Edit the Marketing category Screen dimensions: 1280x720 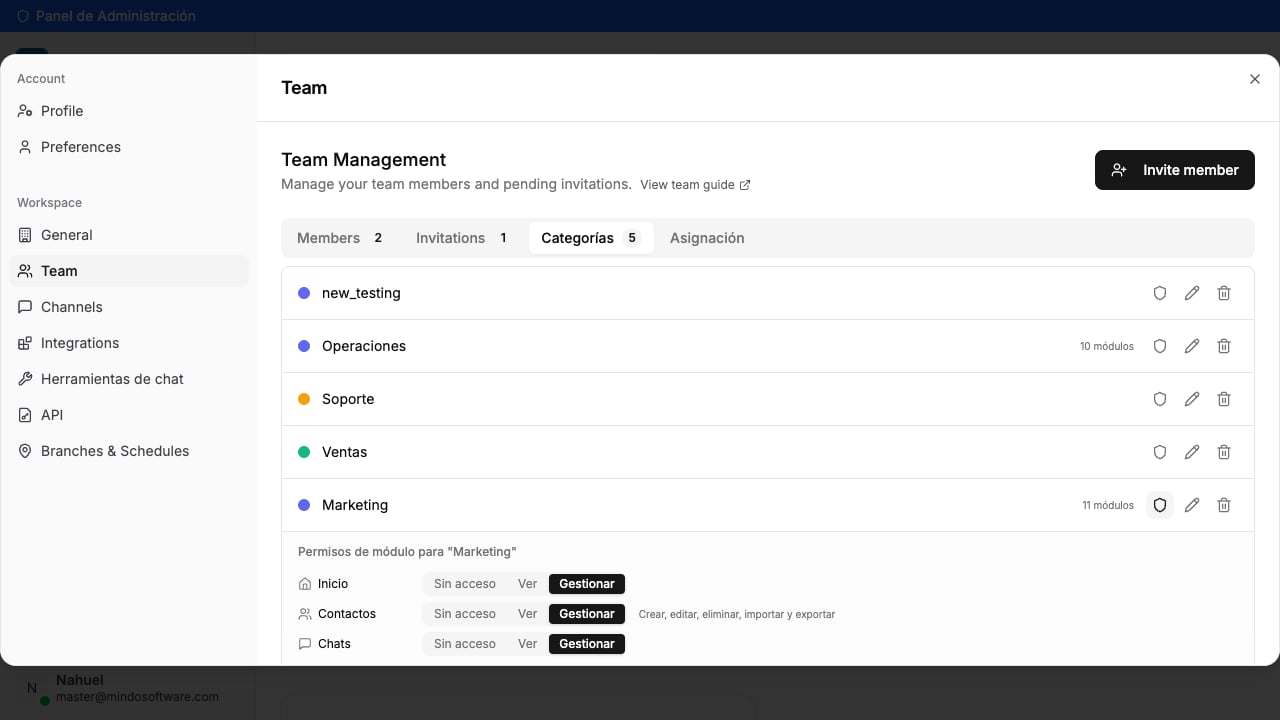[1192, 505]
